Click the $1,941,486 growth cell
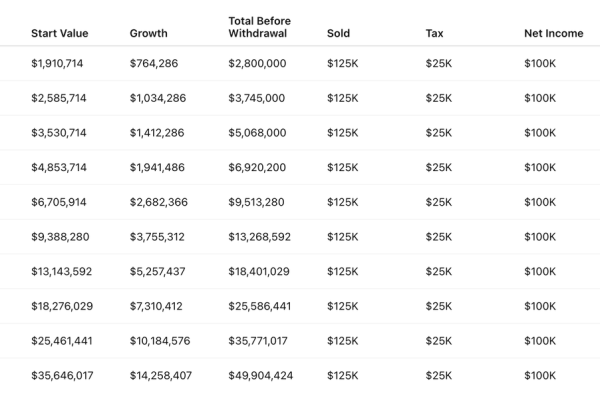 click(157, 167)
